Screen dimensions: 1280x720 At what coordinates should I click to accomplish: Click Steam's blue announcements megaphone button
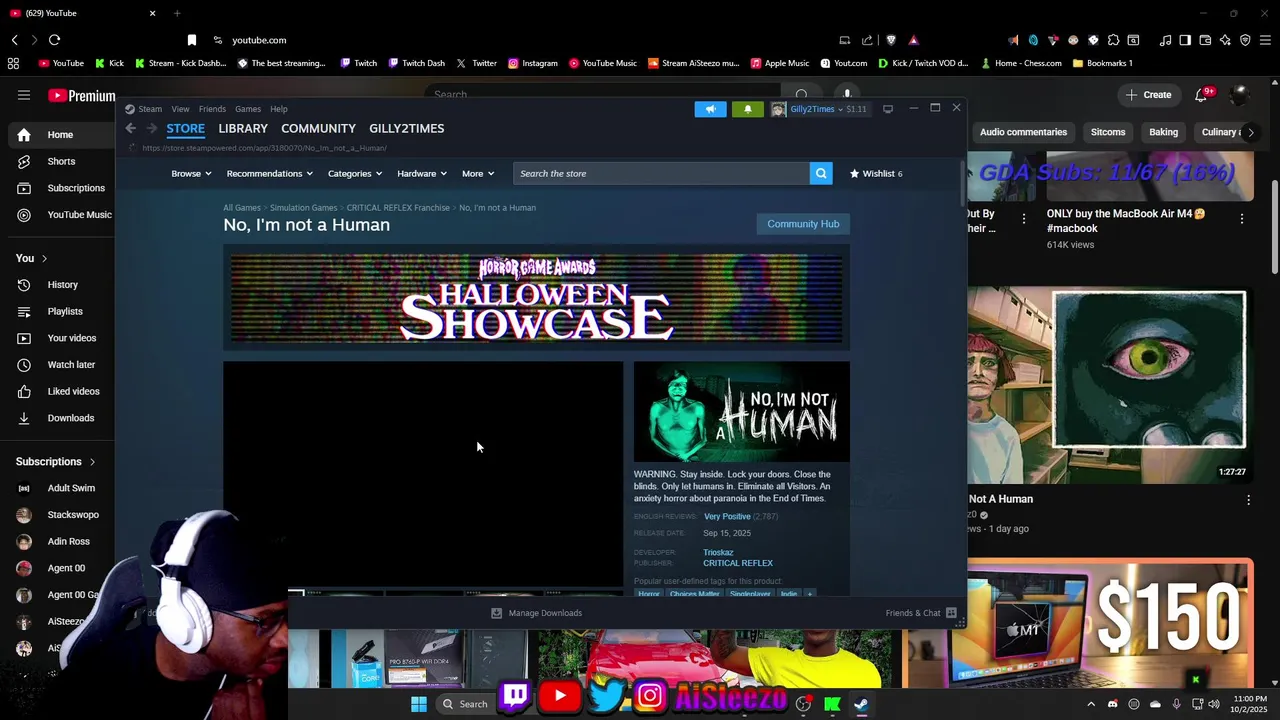click(710, 109)
